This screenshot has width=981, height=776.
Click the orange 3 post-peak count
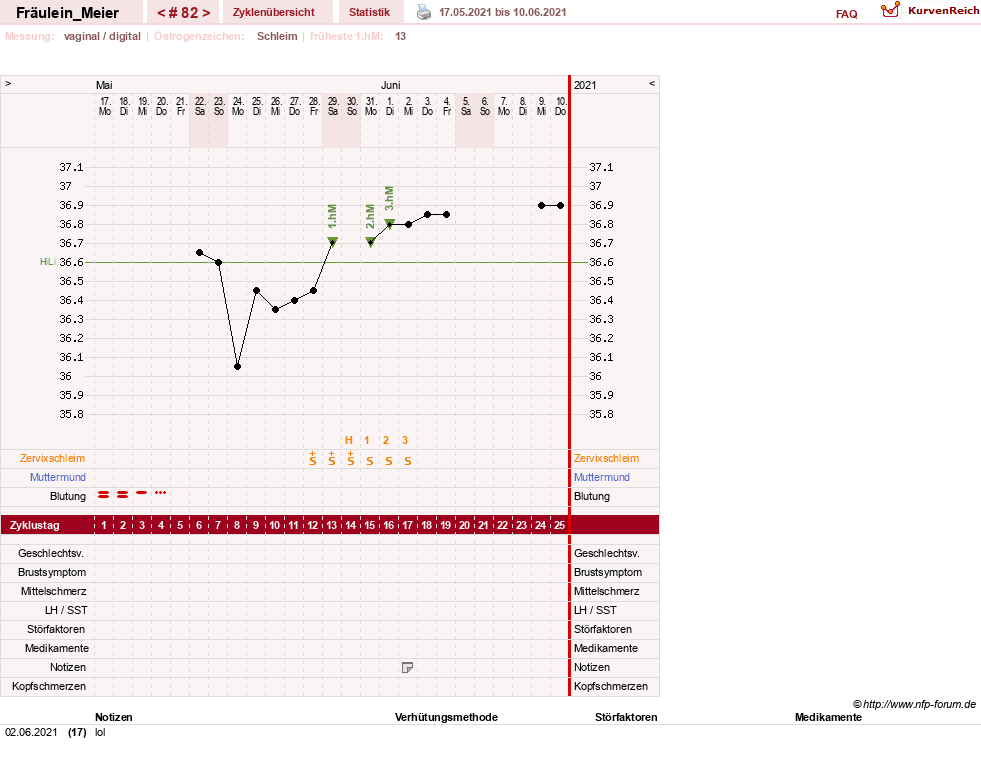[x=405, y=440]
